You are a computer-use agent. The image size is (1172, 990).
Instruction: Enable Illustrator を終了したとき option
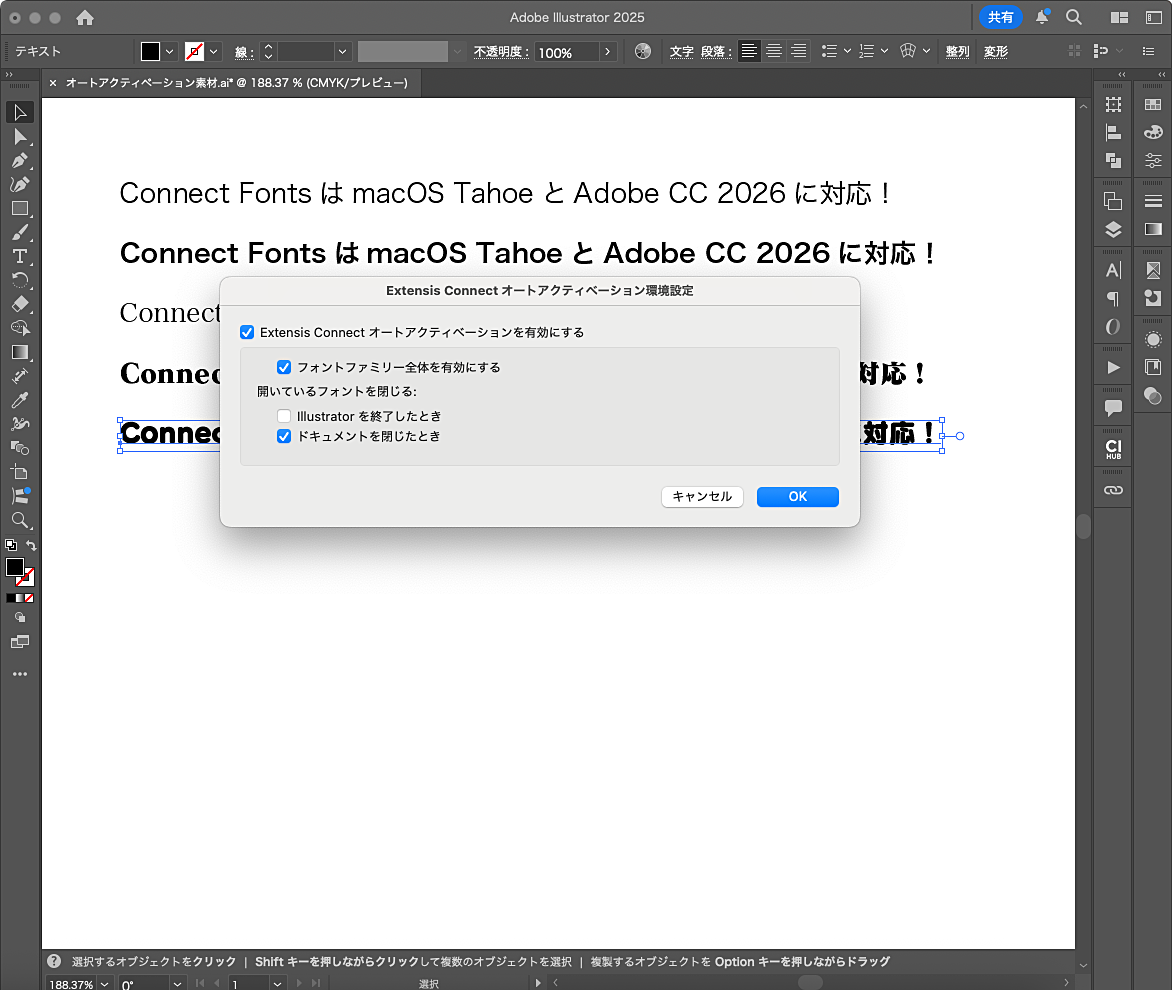pos(284,416)
